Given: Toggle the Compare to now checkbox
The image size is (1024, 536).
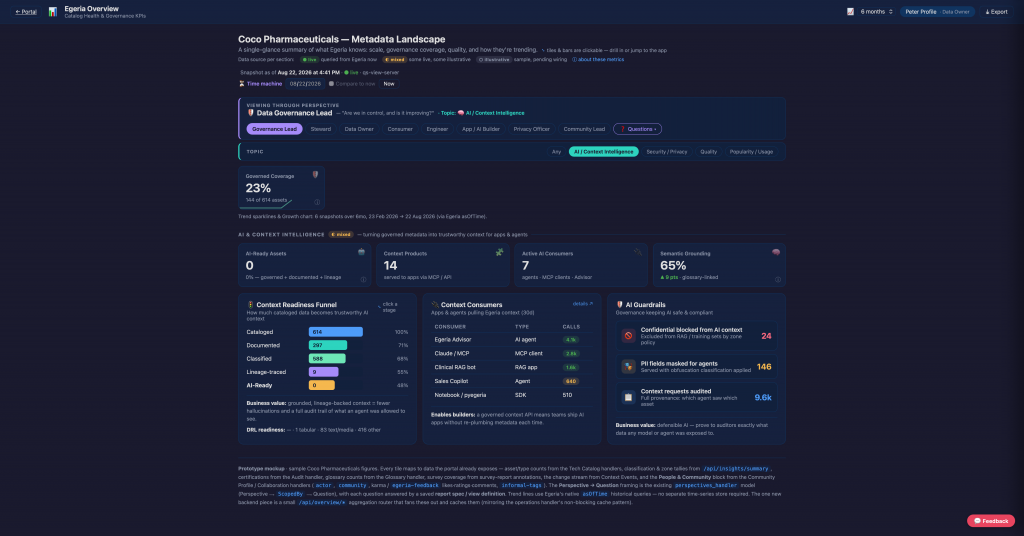Looking at the screenshot, I should (x=331, y=84).
